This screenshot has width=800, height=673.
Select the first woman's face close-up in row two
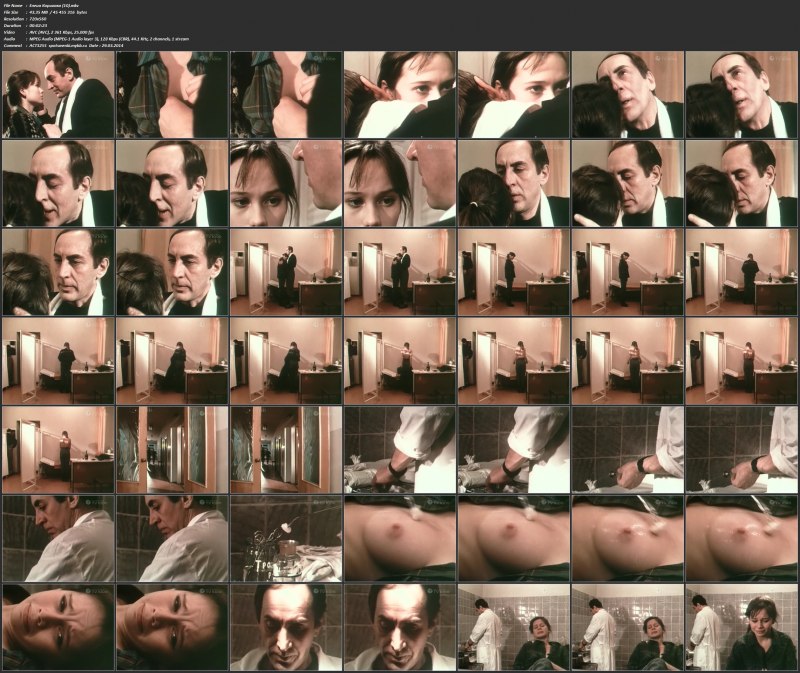click(x=285, y=182)
